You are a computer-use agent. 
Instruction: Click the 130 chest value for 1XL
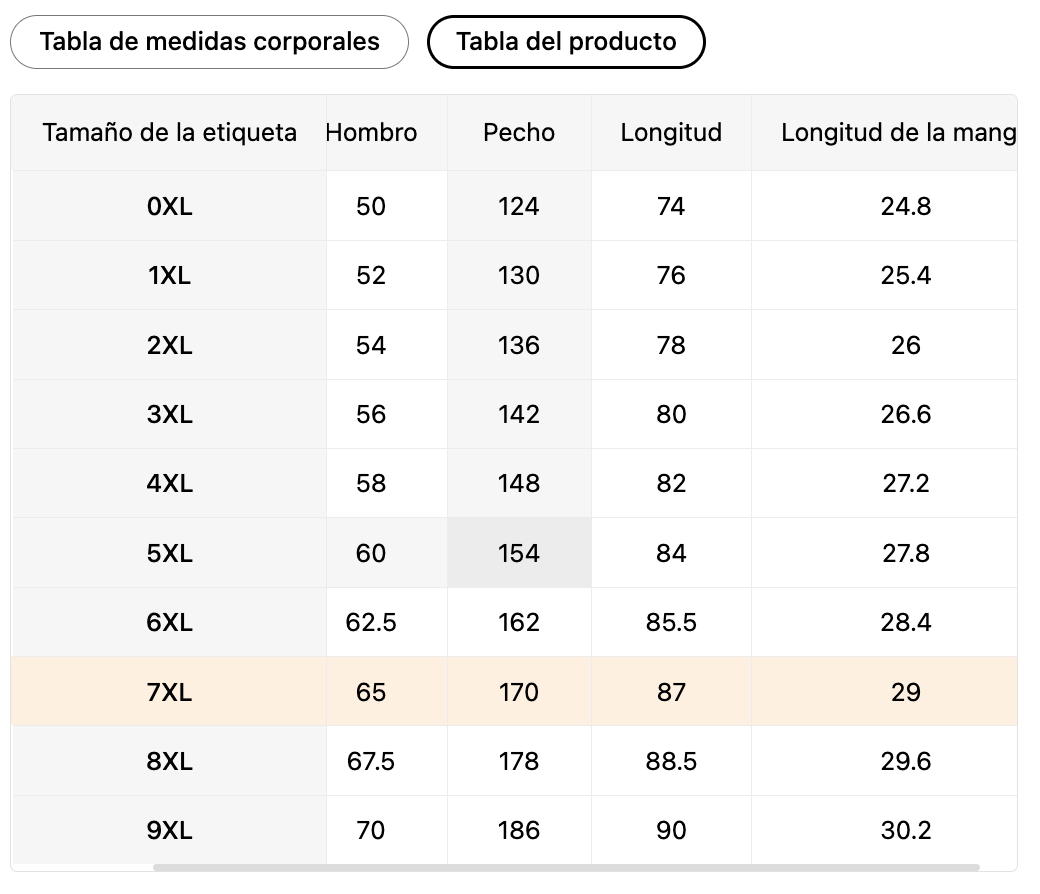click(518, 276)
